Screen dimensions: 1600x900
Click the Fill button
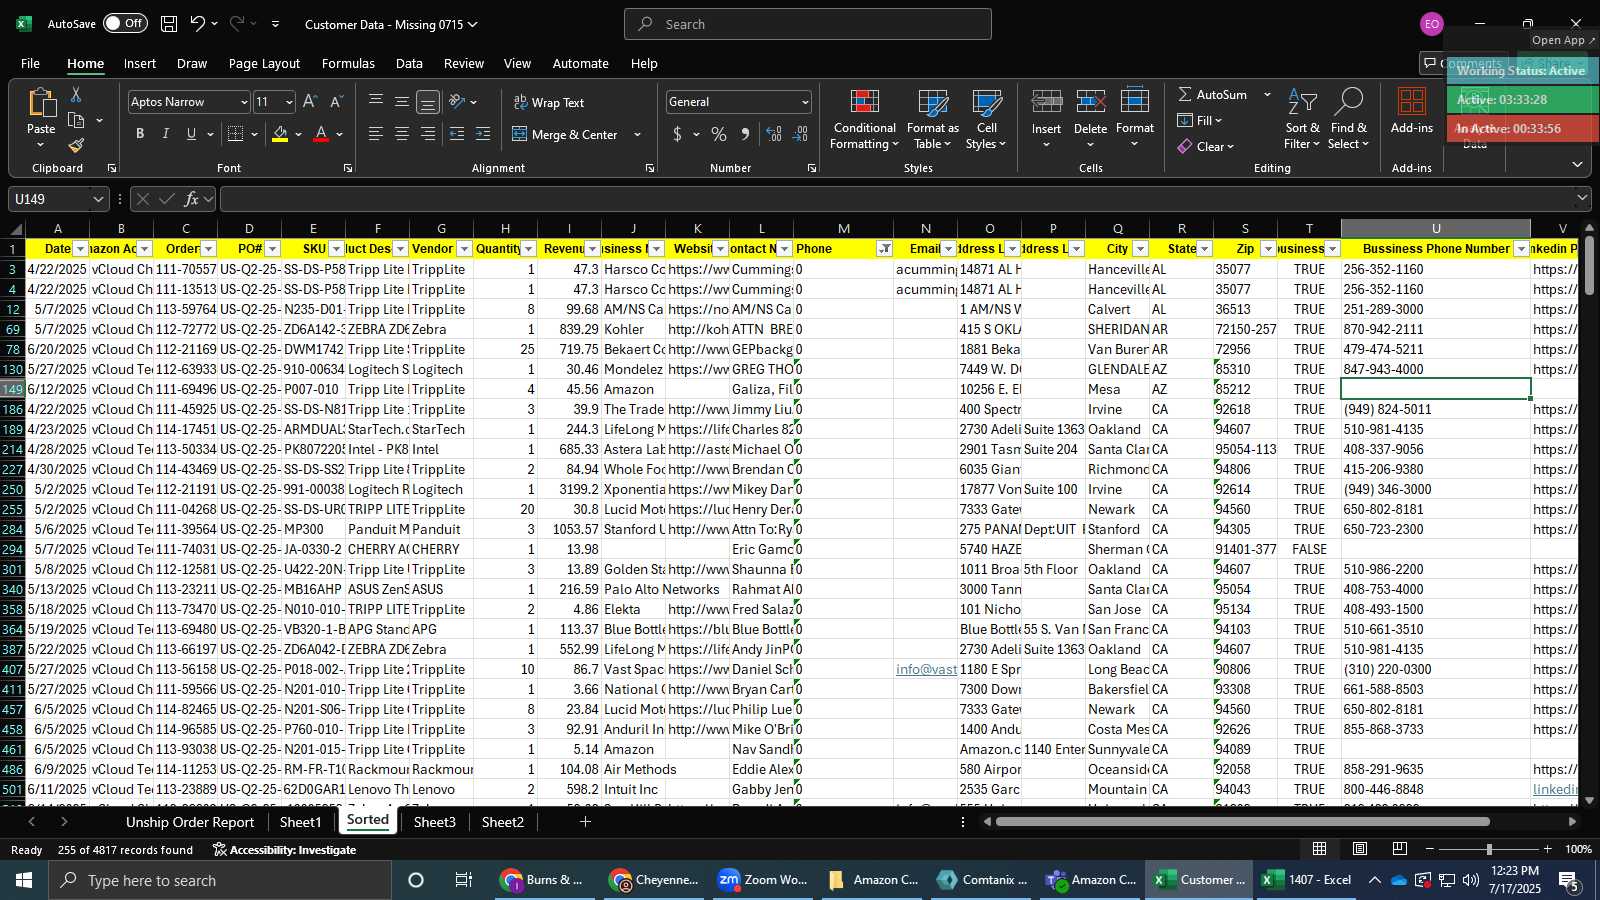(x=1200, y=120)
